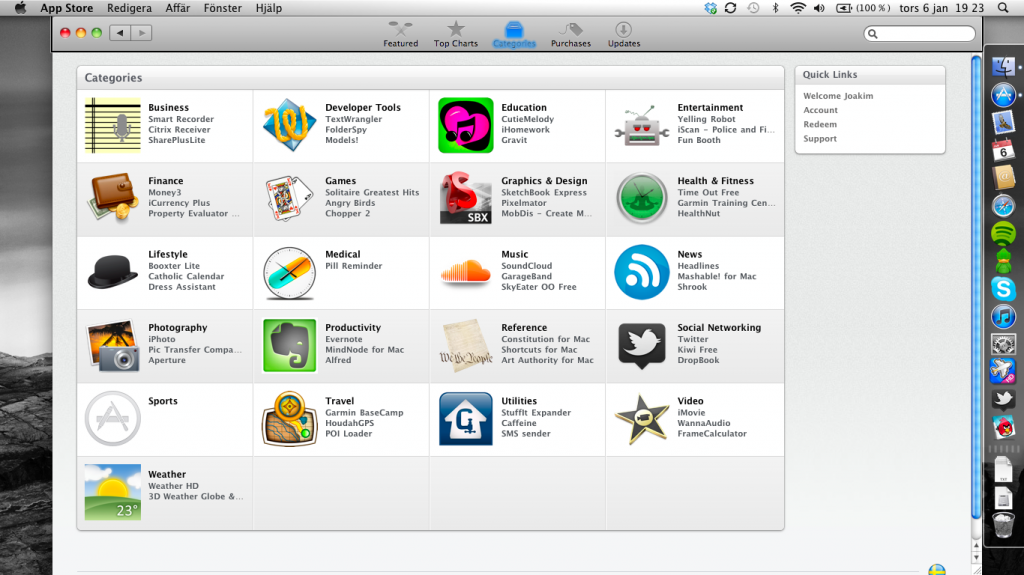Switch to the Top Charts tab

pos(456,35)
